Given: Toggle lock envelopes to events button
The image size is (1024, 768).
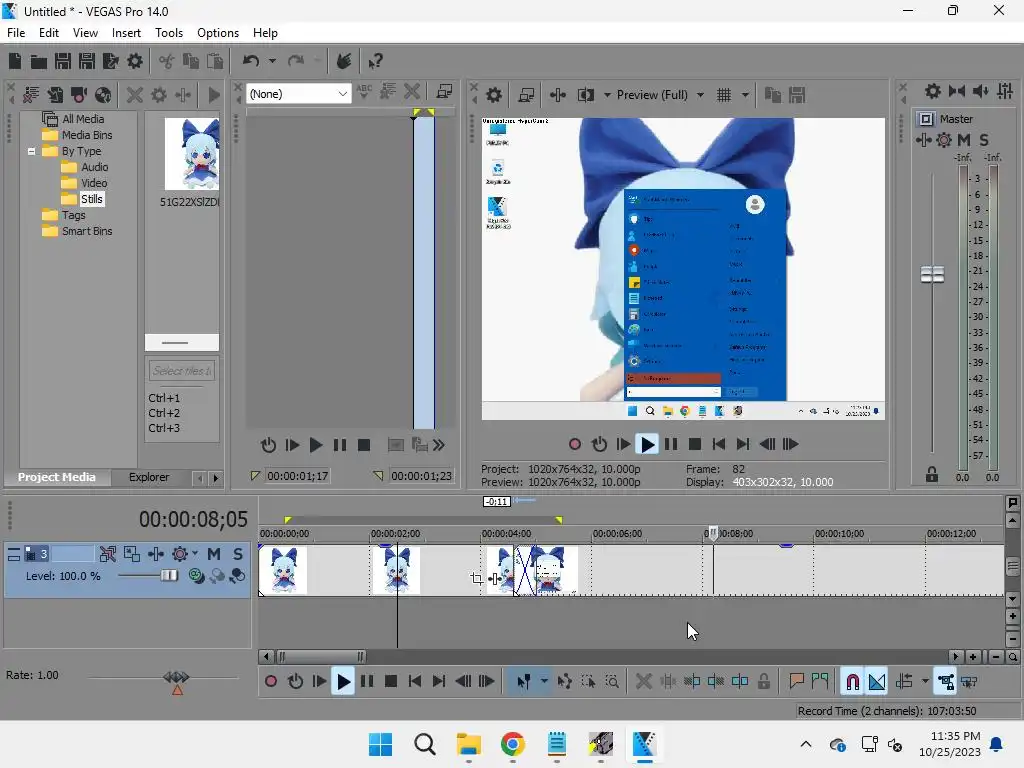Looking at the screenshot, I should [x=945, y=682].
